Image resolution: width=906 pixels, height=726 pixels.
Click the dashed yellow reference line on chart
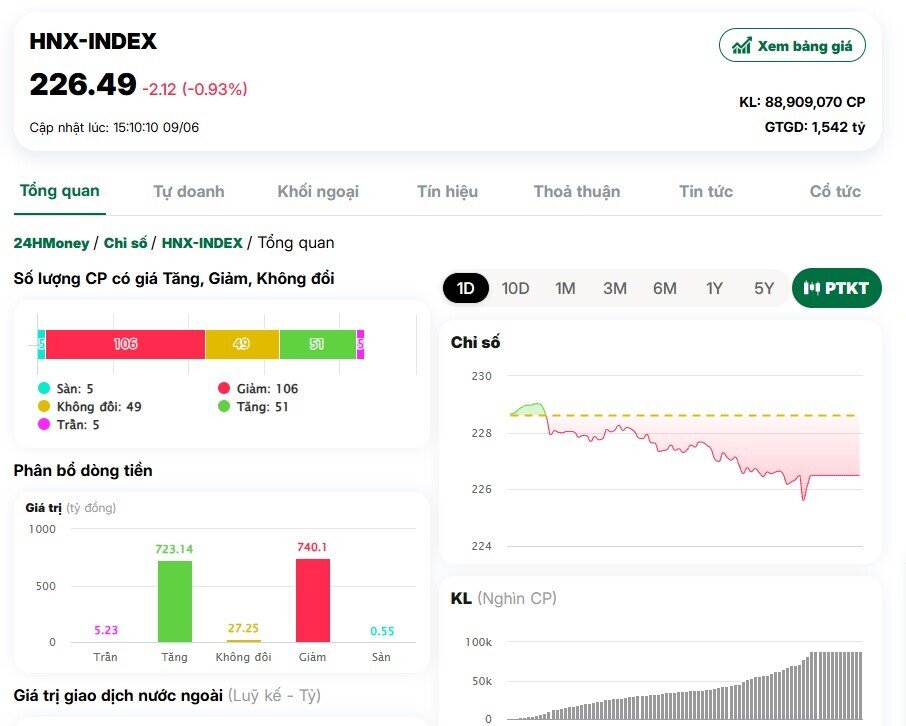click(685, 415)
